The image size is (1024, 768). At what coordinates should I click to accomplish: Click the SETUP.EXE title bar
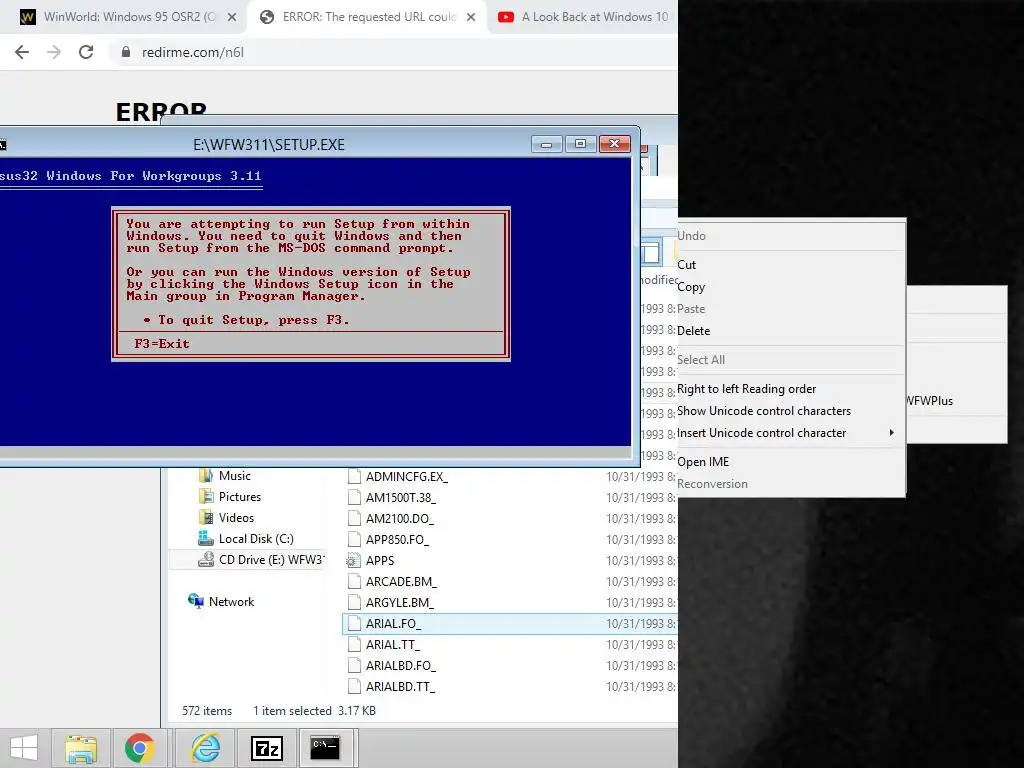pos(268,144)
